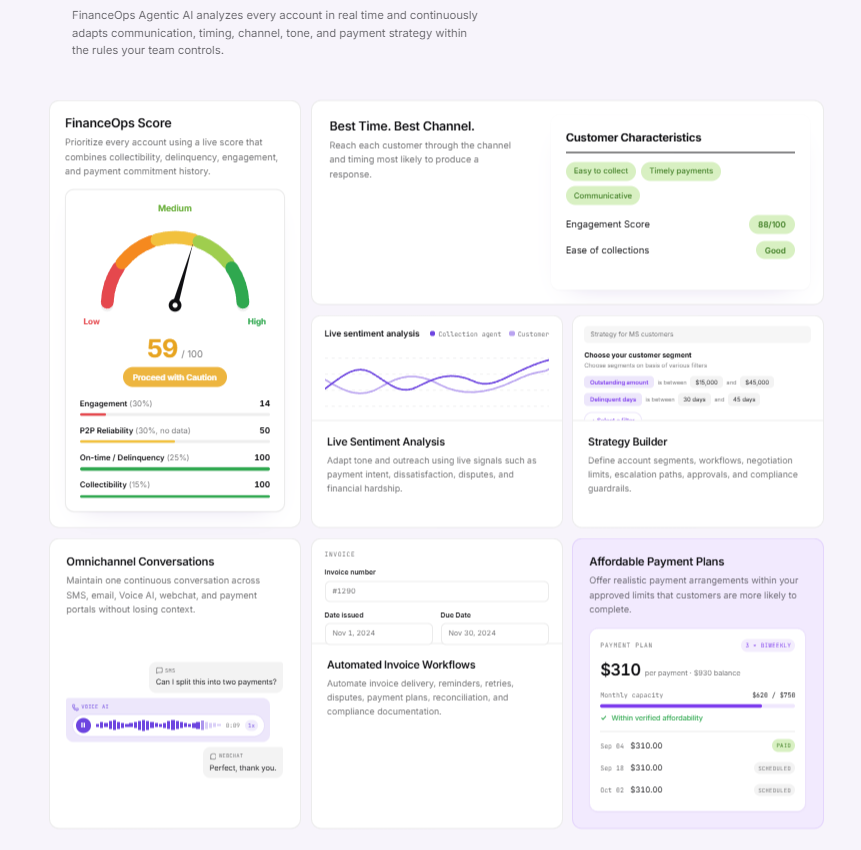Change the 1x playback speed pill
The width and height of the screenshot is (861, 850).
pos(251,725)
